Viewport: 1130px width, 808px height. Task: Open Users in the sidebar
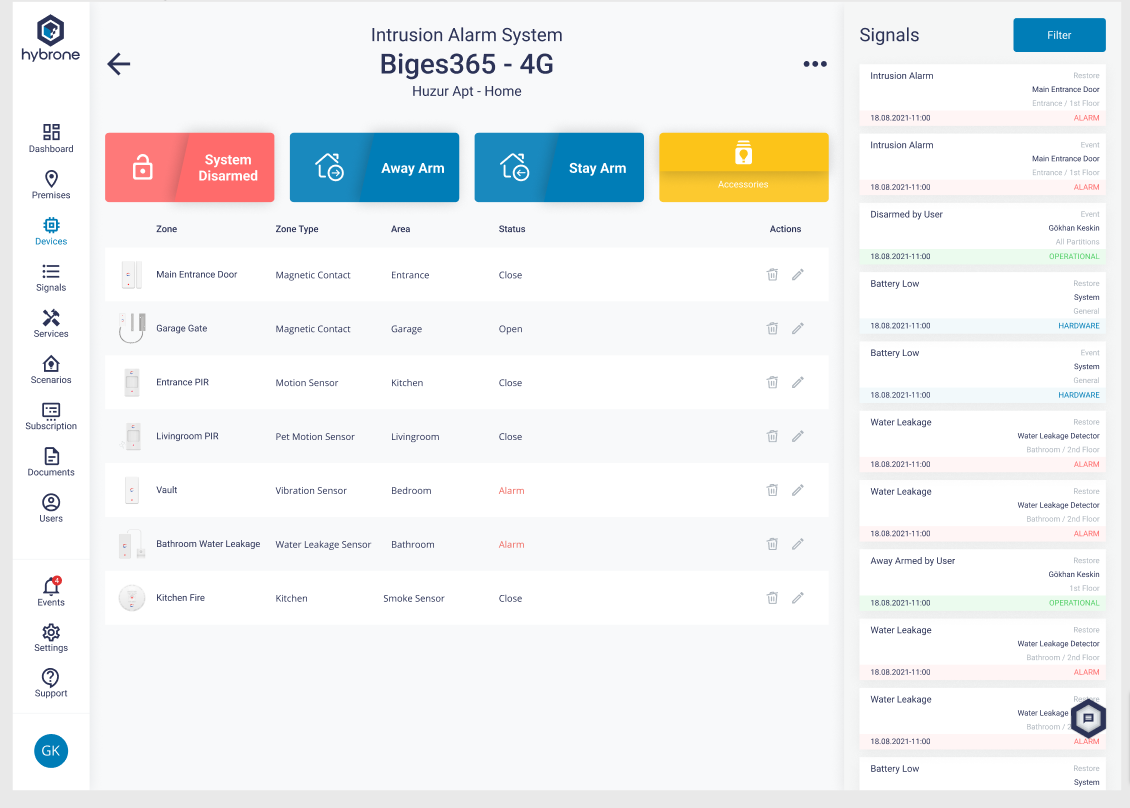(x=51, y=508)
